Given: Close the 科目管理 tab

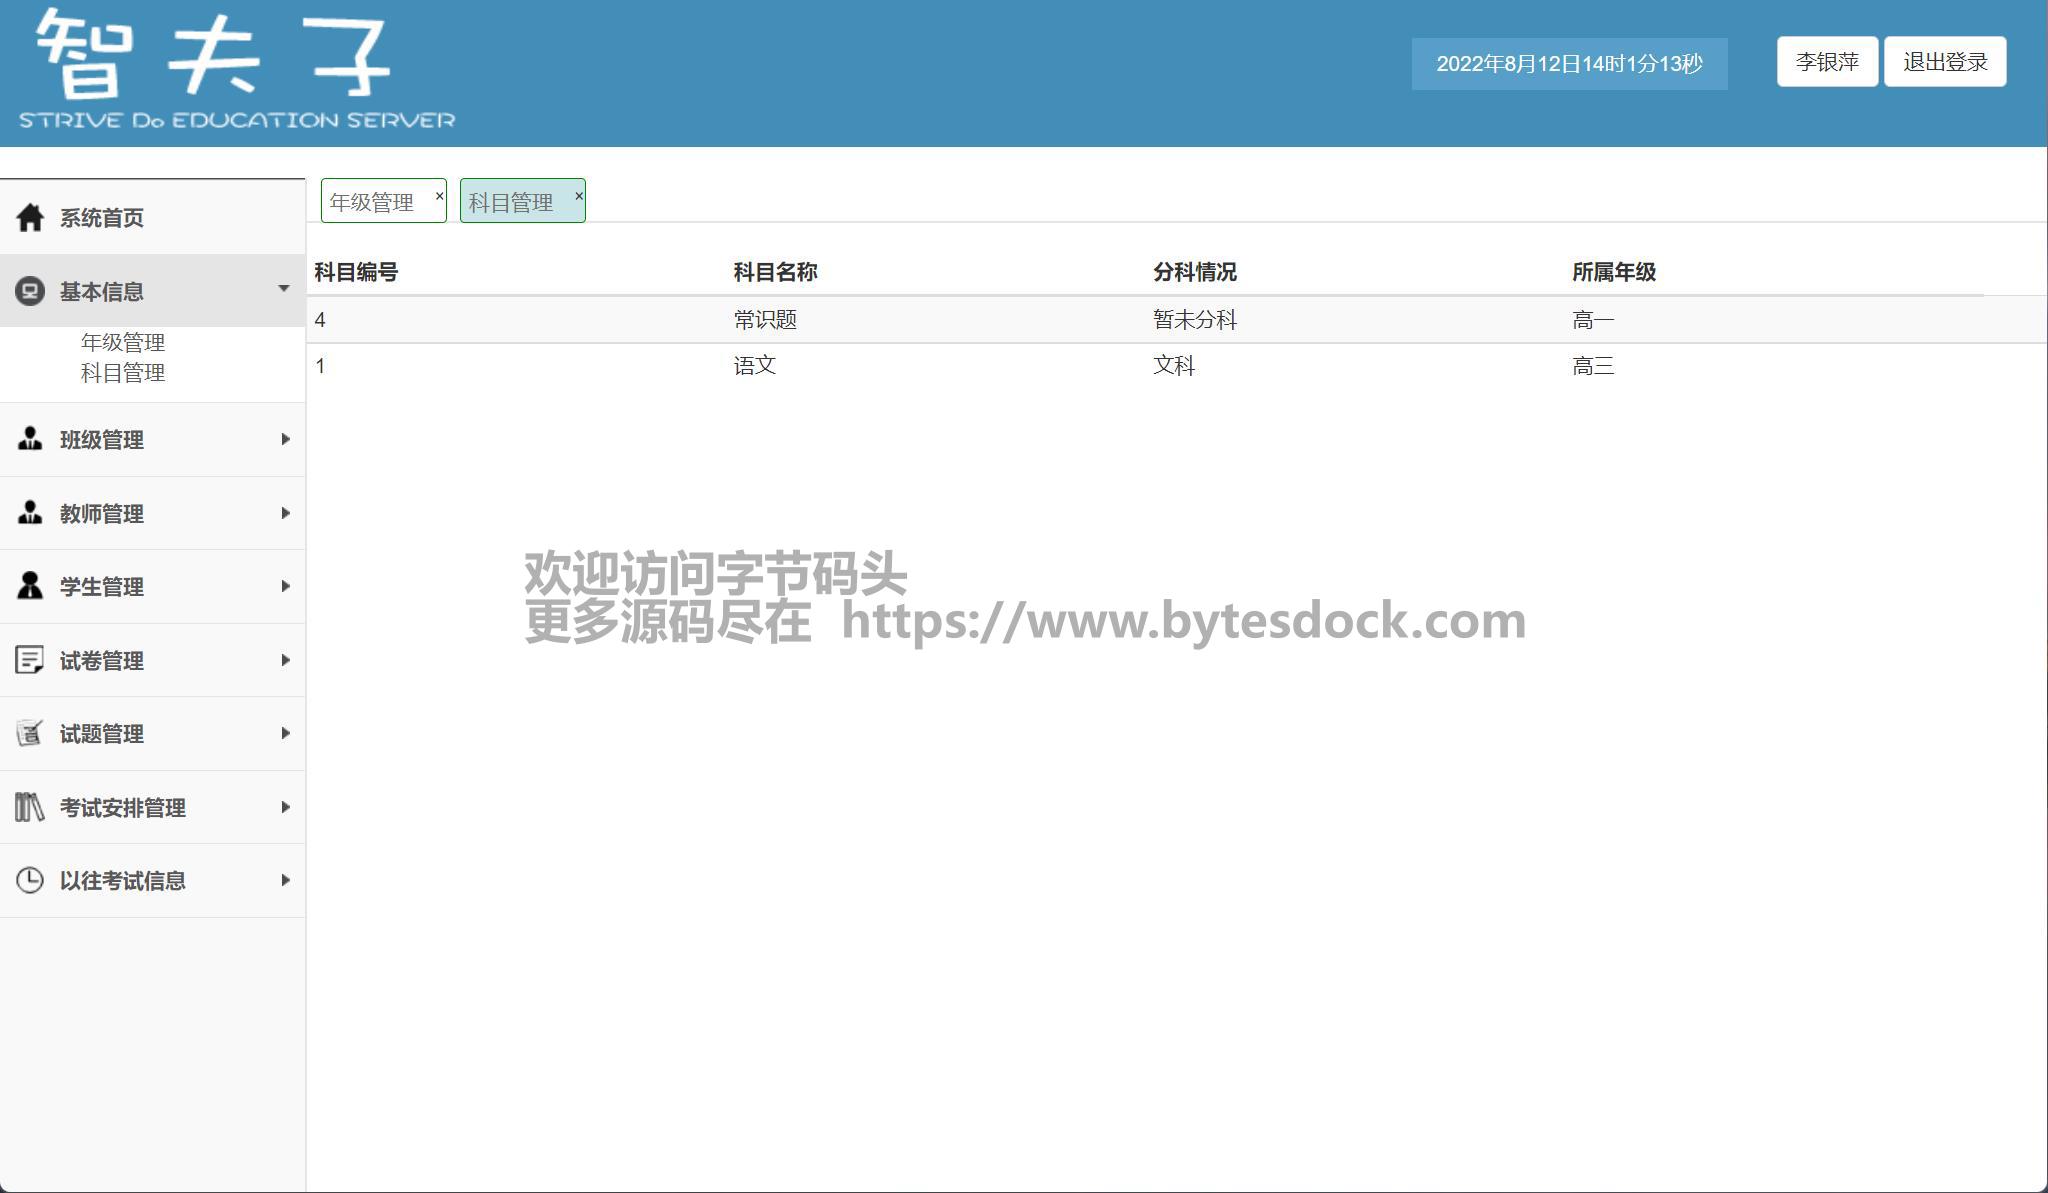Looking at the screenshot, I should point(578,196).
